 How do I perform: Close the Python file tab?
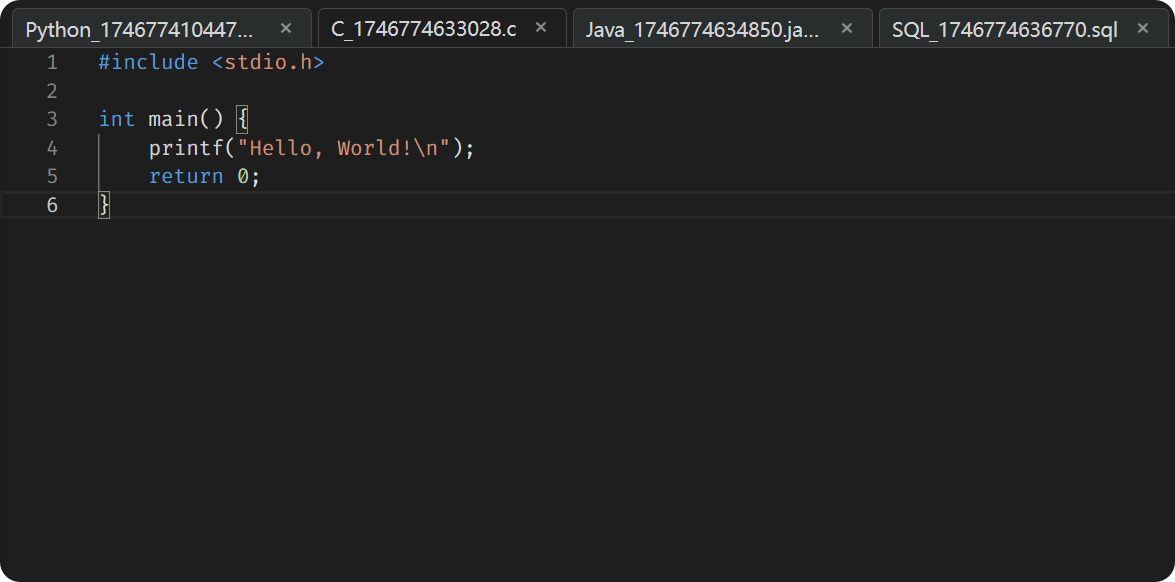point(286,28)
